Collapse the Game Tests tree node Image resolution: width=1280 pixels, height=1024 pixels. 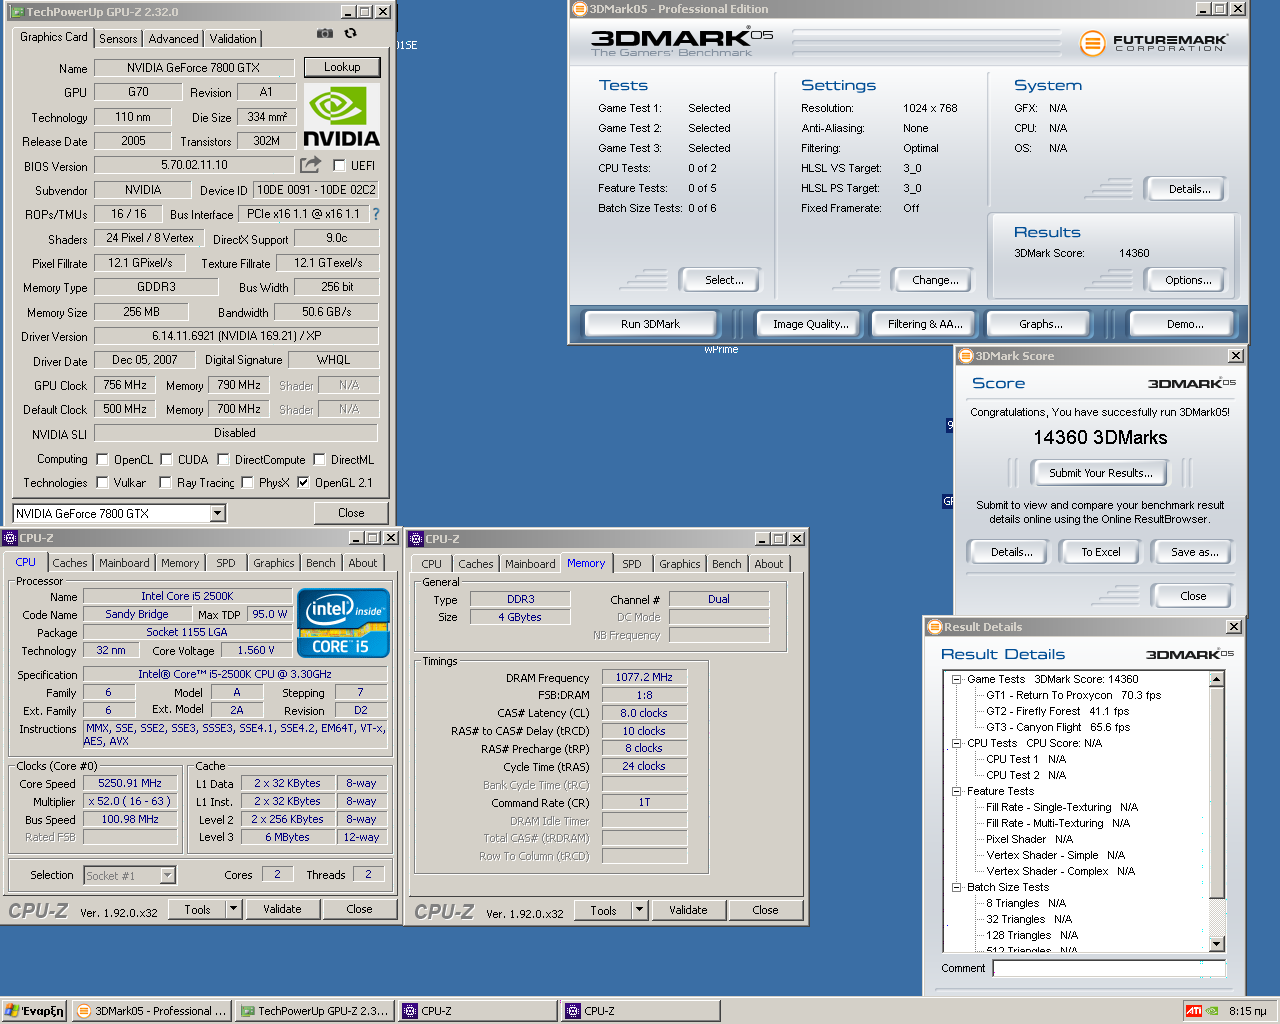956,679
